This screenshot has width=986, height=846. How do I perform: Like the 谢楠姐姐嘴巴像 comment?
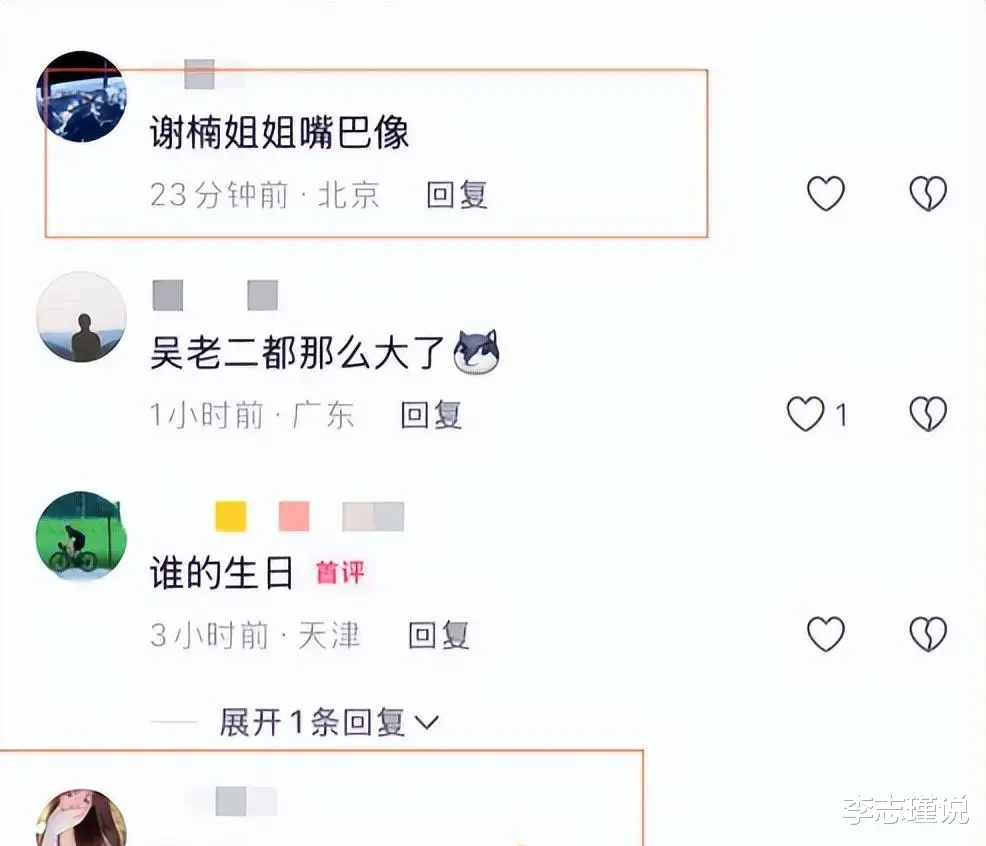tap(826, 193)
